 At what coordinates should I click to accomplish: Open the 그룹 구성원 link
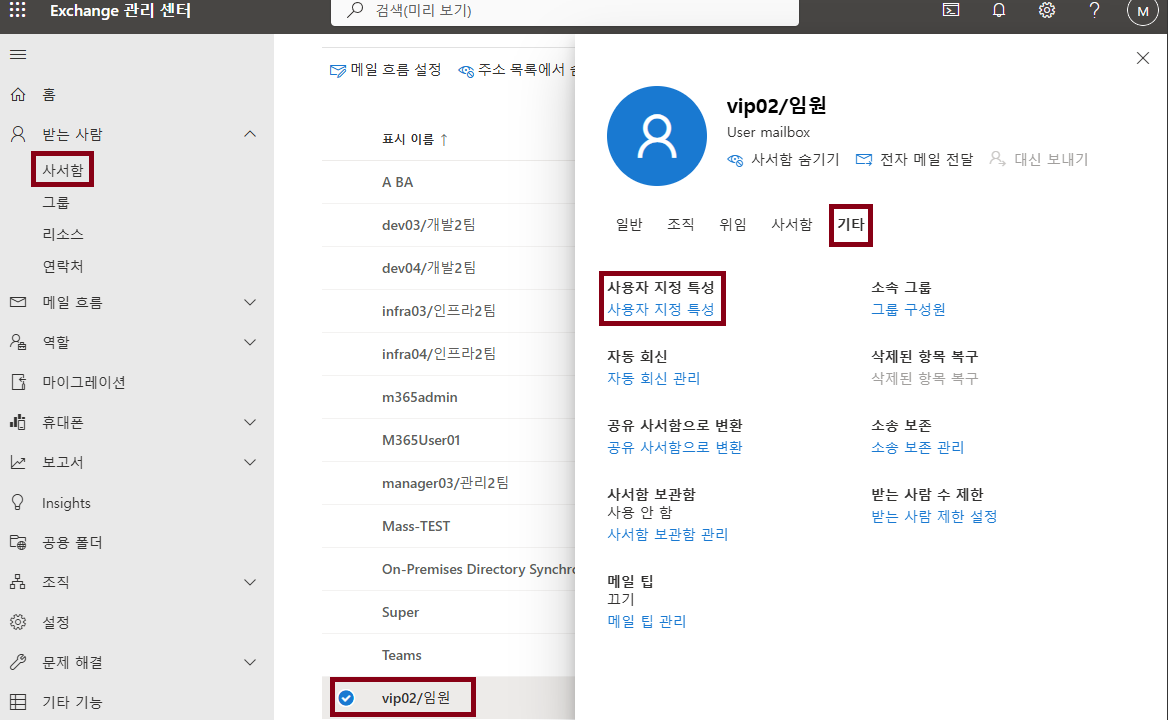coord(908,309)
